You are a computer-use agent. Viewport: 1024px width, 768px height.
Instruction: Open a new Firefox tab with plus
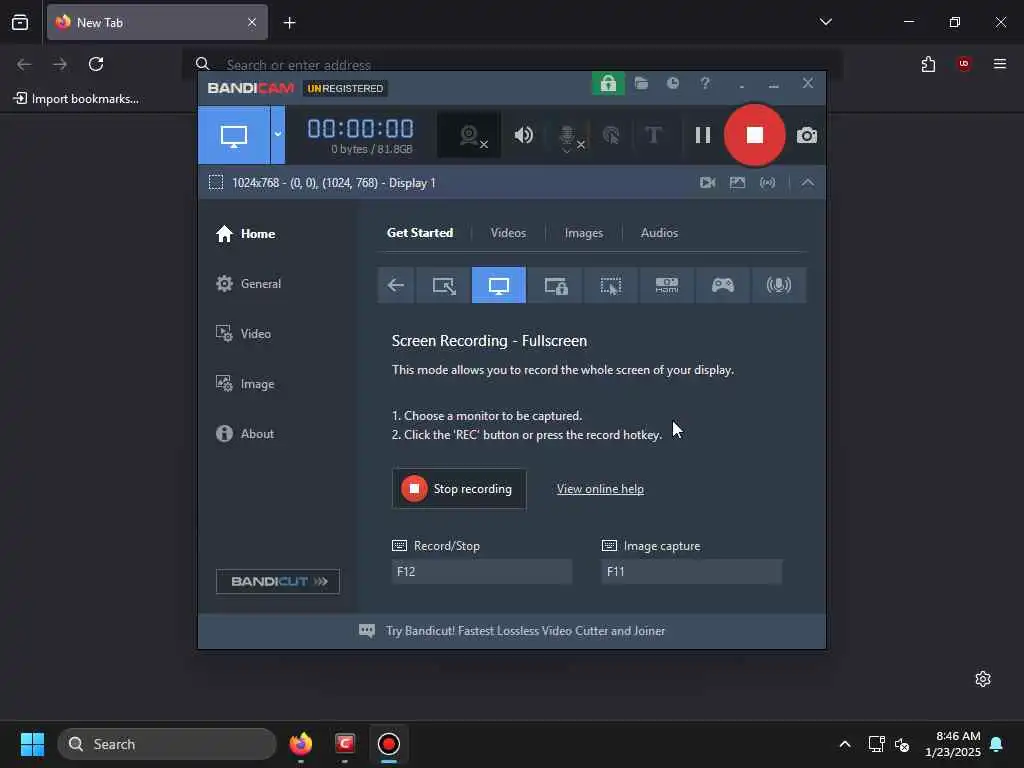click(289, 23)
